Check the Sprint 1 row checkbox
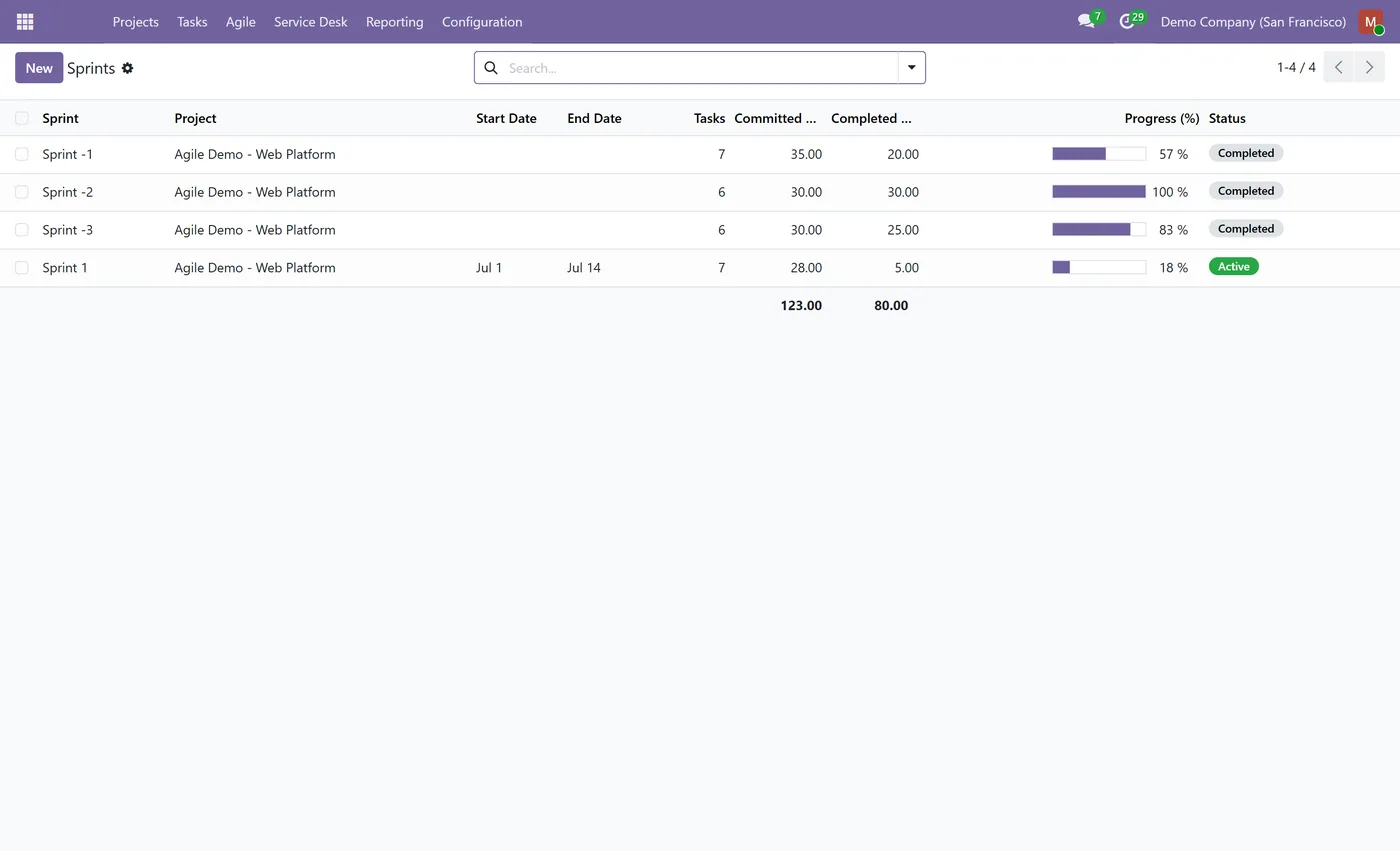The height and width of the screenshot is (851, 1400). tap(21, 268)
